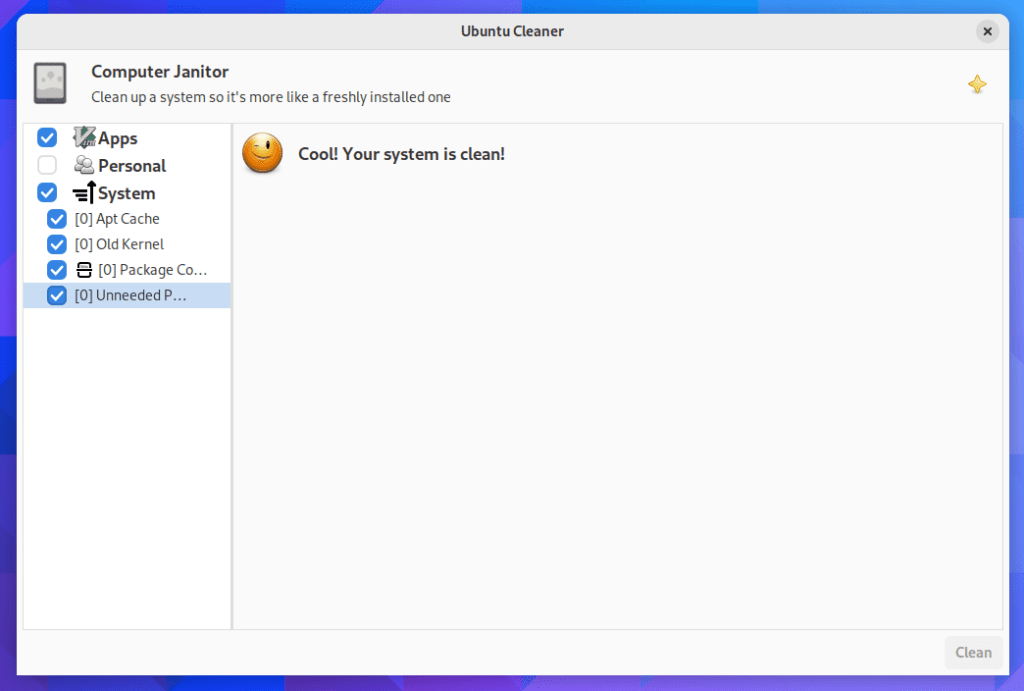
Task: Click the smiley face icon
Action: point(261,153)
